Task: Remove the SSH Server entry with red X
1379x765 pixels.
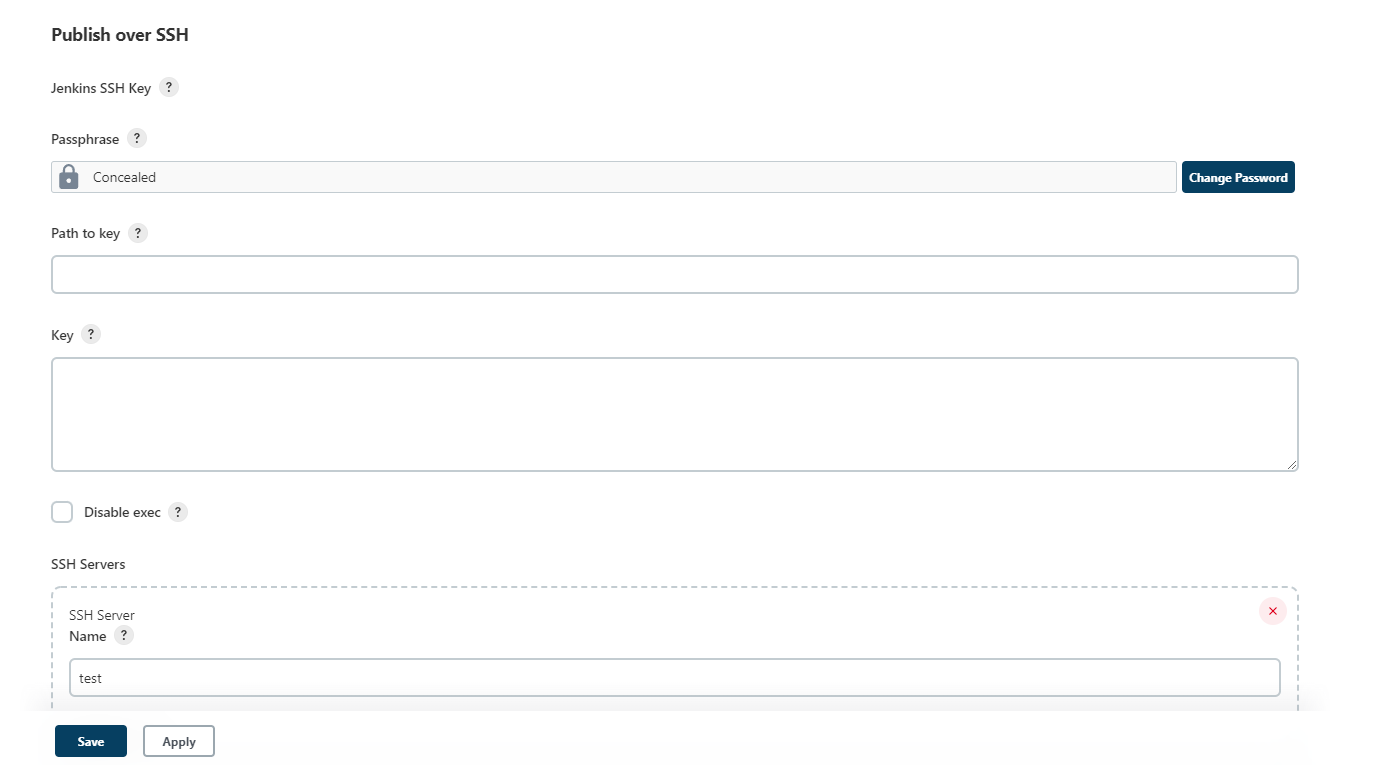Action: 1272,611
